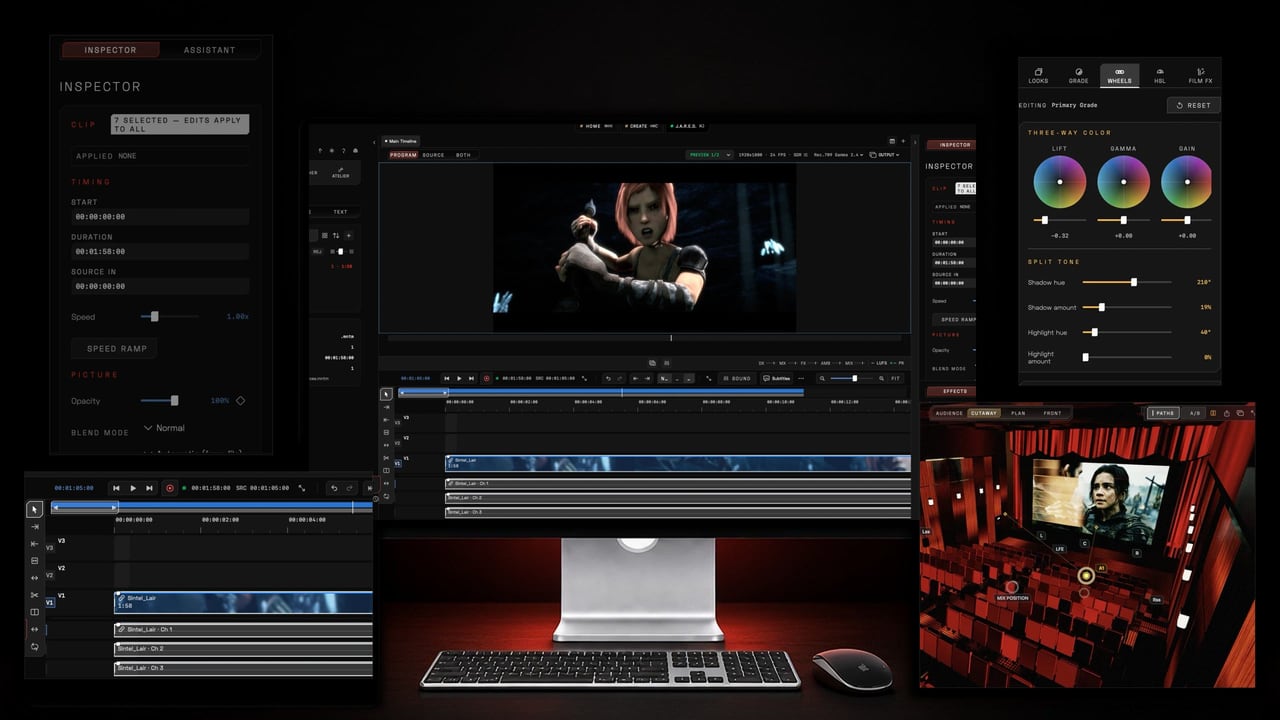Toggle the V2 track target in enlarged timeline panel
The image size is (1280, 720).
[50, 575]
